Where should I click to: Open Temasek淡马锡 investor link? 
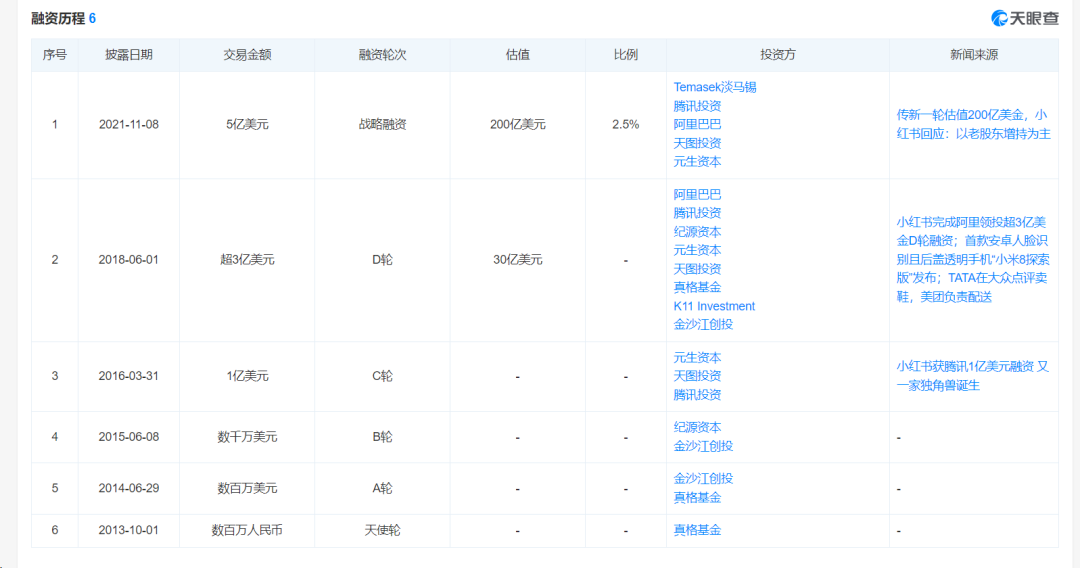(x=714, y=87)
